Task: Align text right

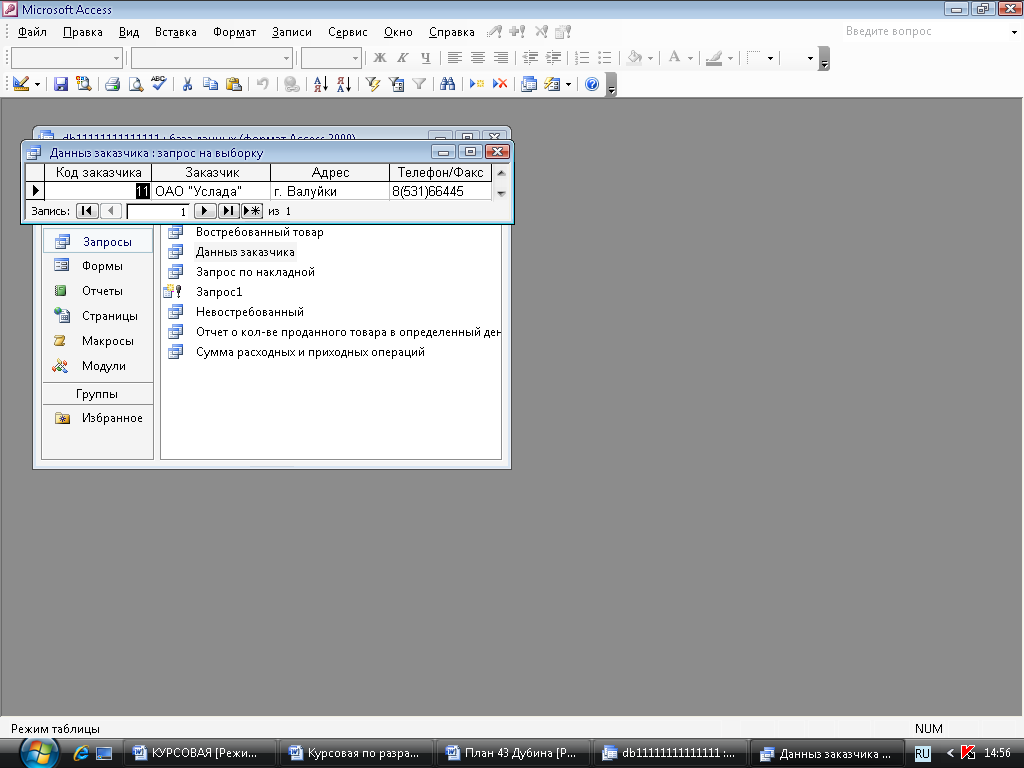Action: [501, 58]
